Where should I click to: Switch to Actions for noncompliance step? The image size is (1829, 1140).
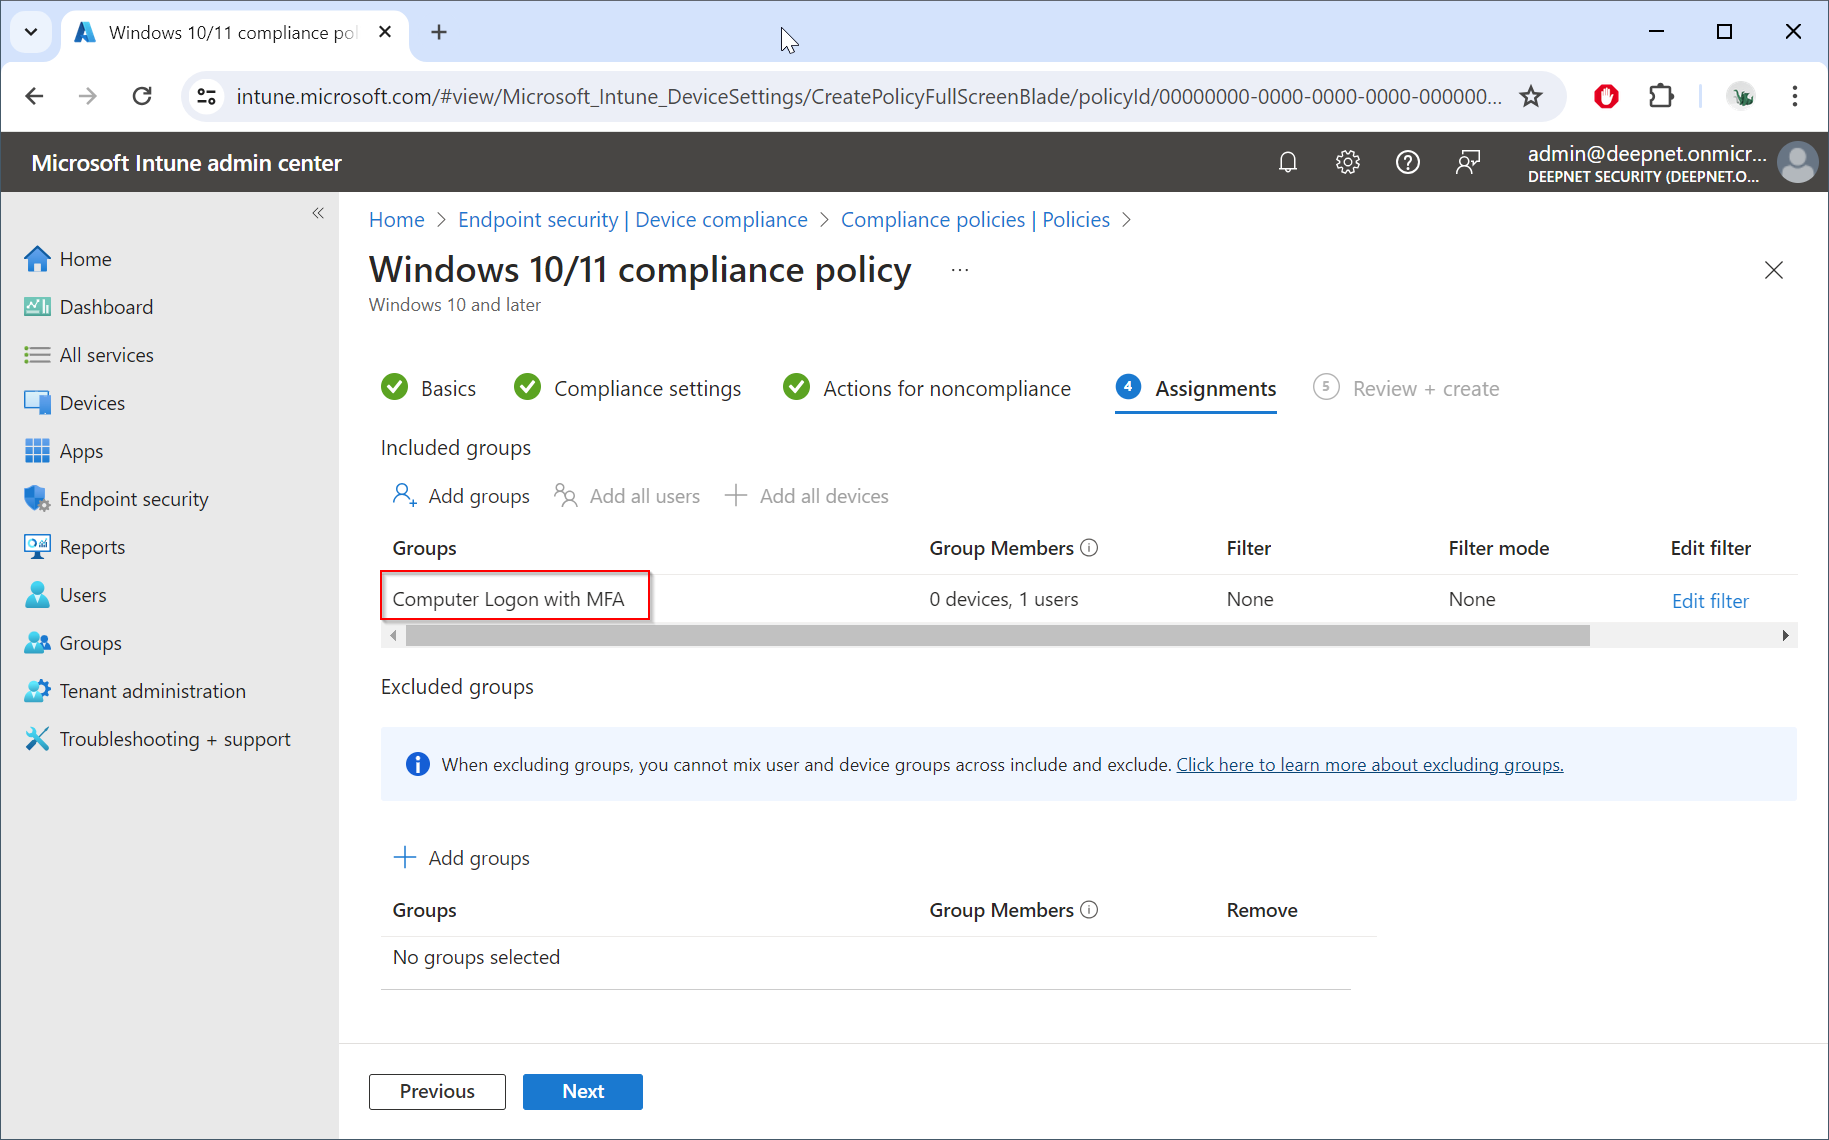click(x=946, y=389)
